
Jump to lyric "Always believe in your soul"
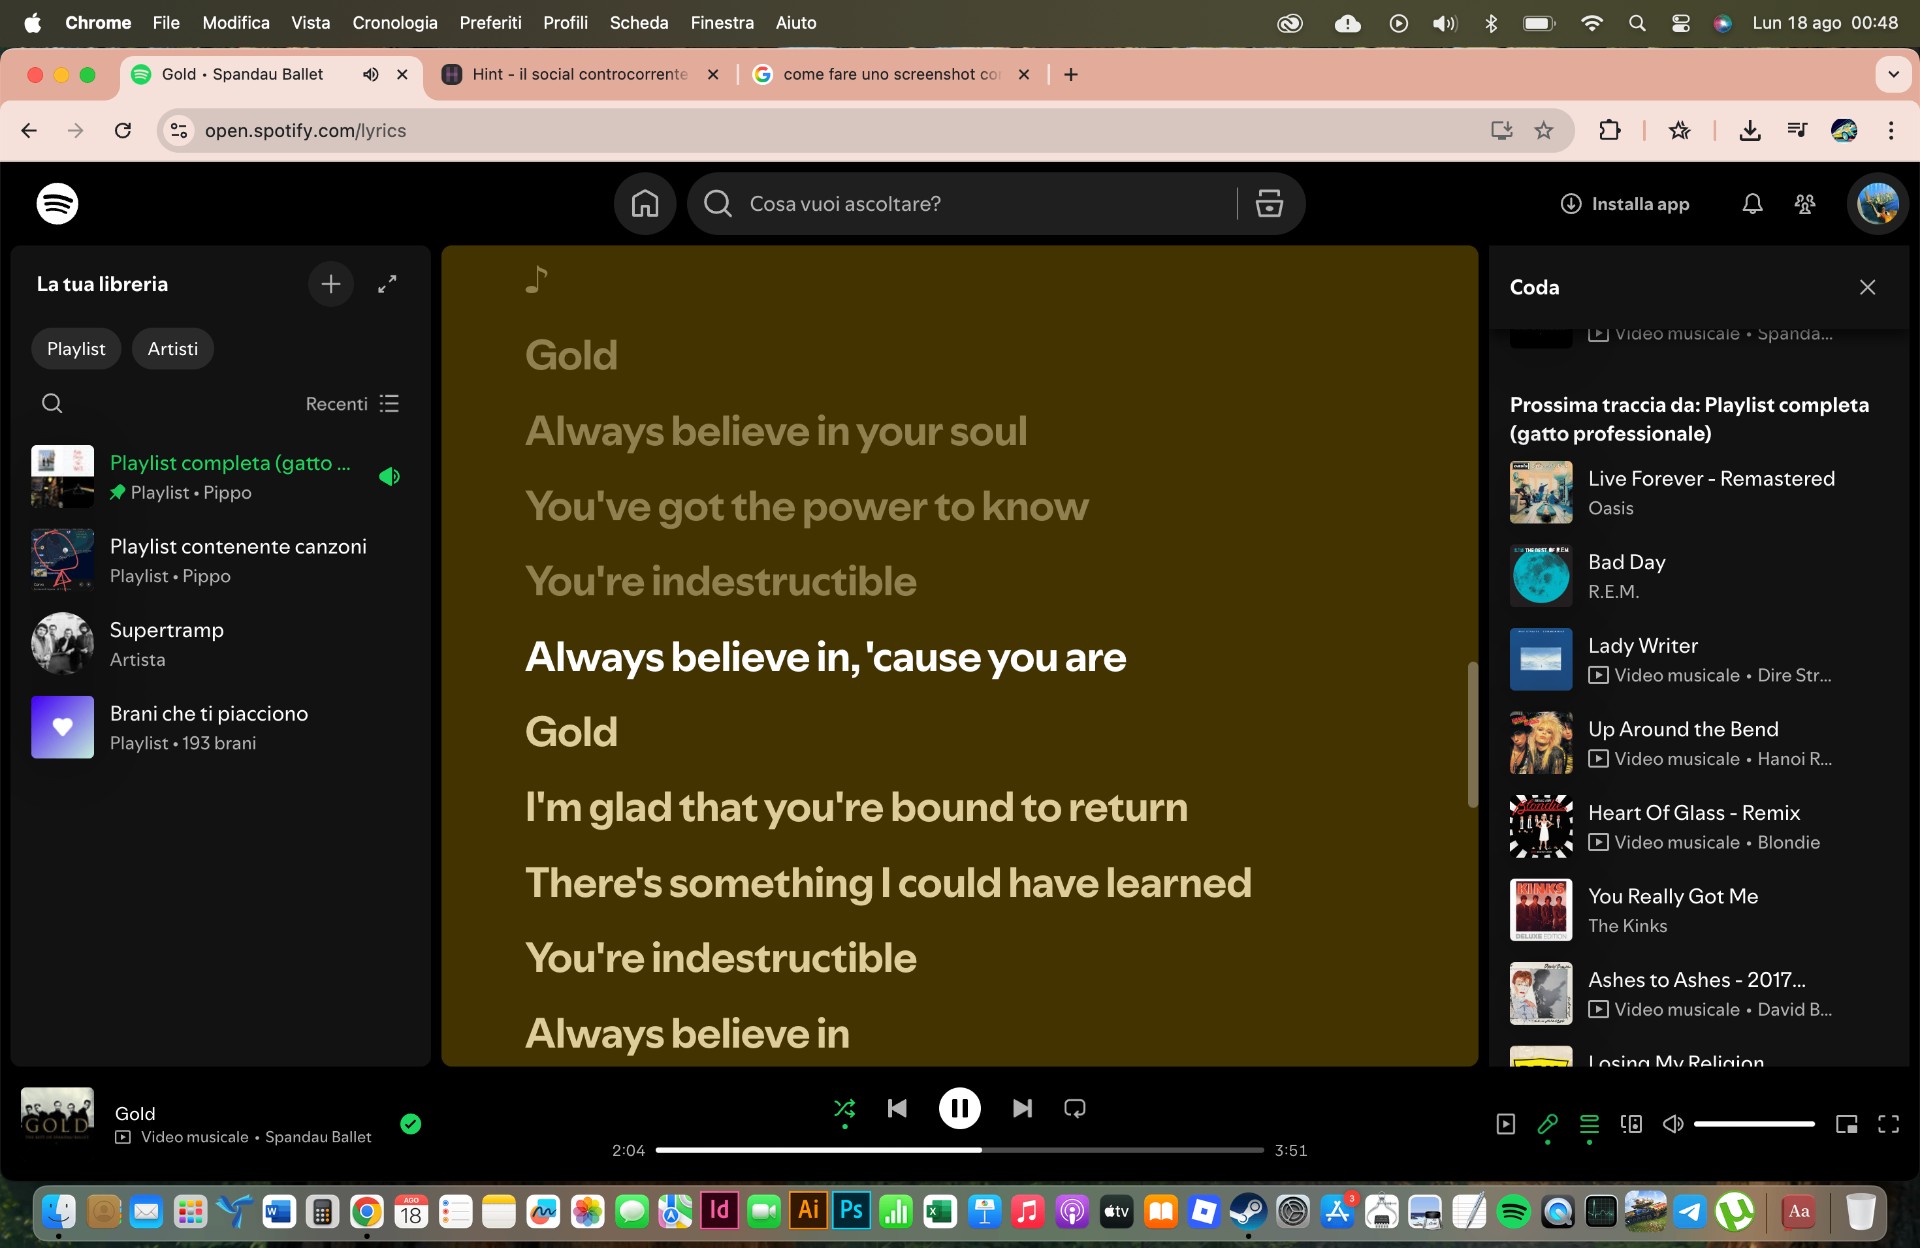776,431
